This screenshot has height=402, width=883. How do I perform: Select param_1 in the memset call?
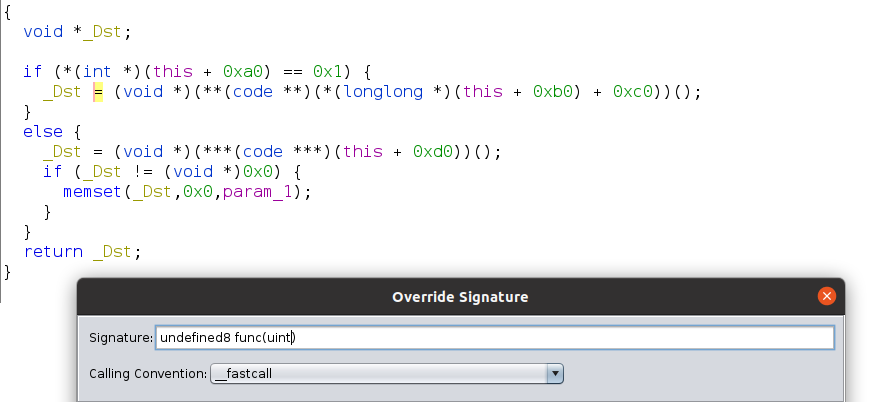click(257, 193)
